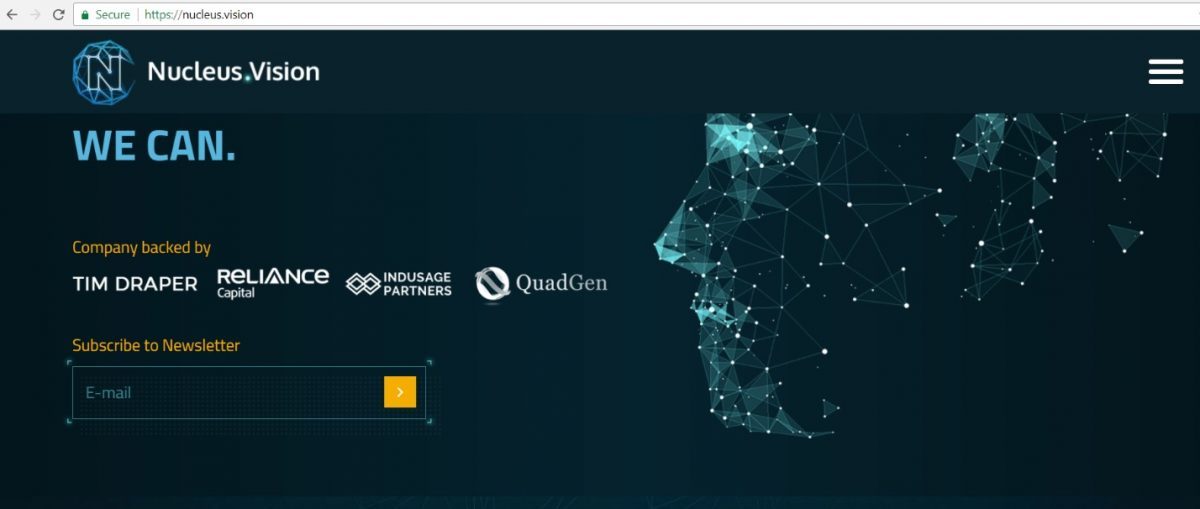1200x509 pixels.
Task: Click the "Company backed by" label
Action: [x=142, y=247]
